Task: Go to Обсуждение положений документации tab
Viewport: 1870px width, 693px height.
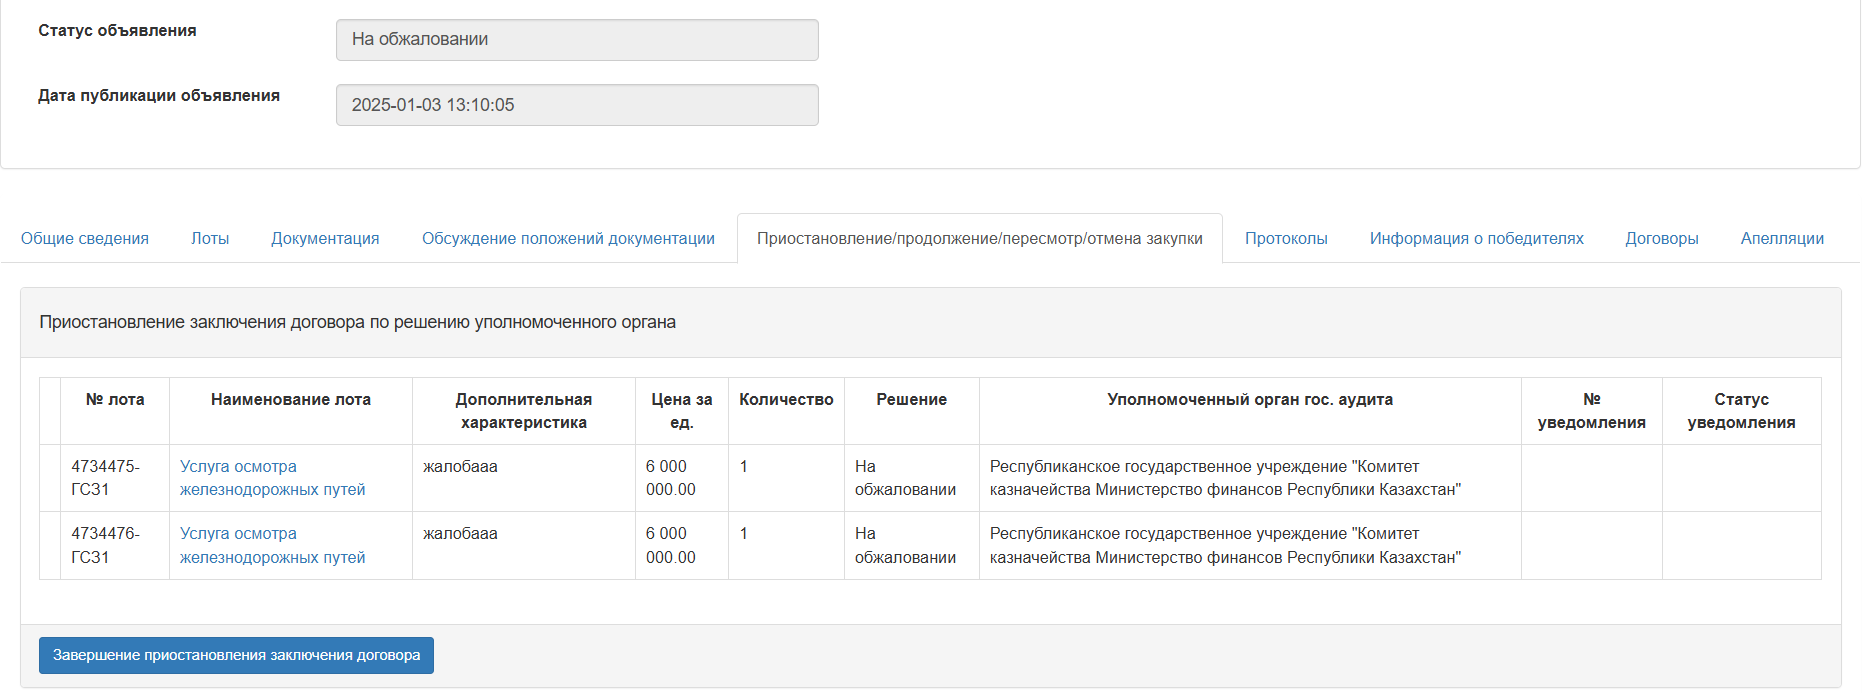Action: click(x=568, y=238)
